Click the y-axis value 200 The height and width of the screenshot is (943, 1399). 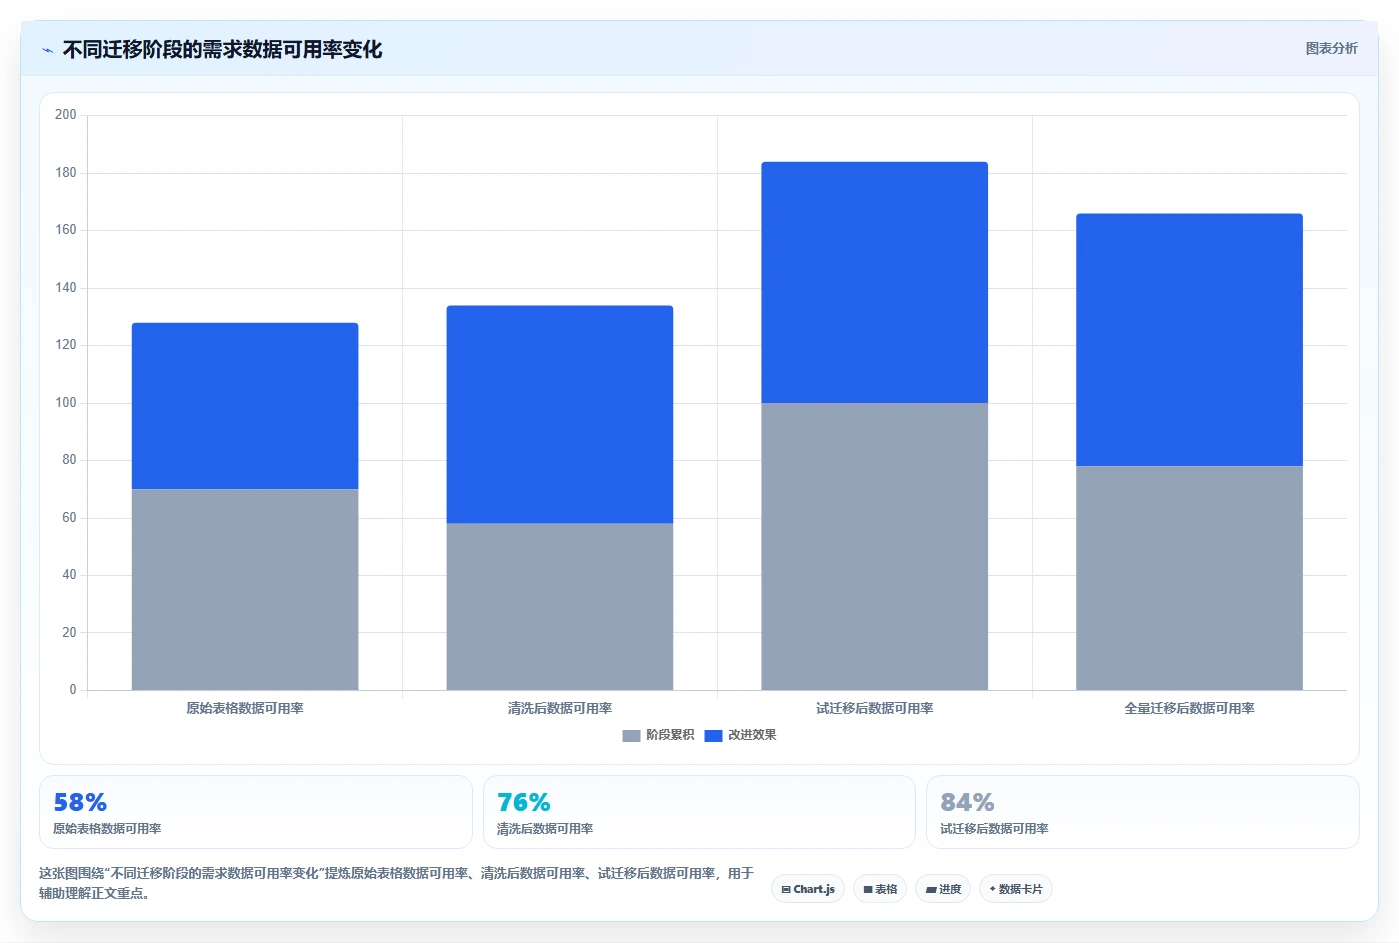coord(66,115)
